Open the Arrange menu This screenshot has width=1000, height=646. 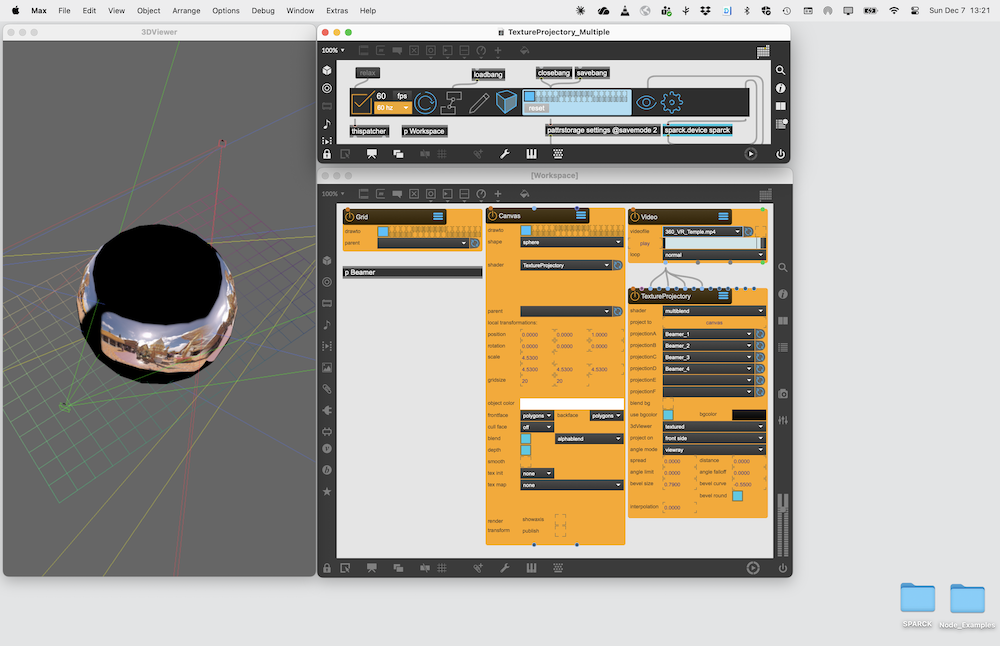[x=186, y=10]
